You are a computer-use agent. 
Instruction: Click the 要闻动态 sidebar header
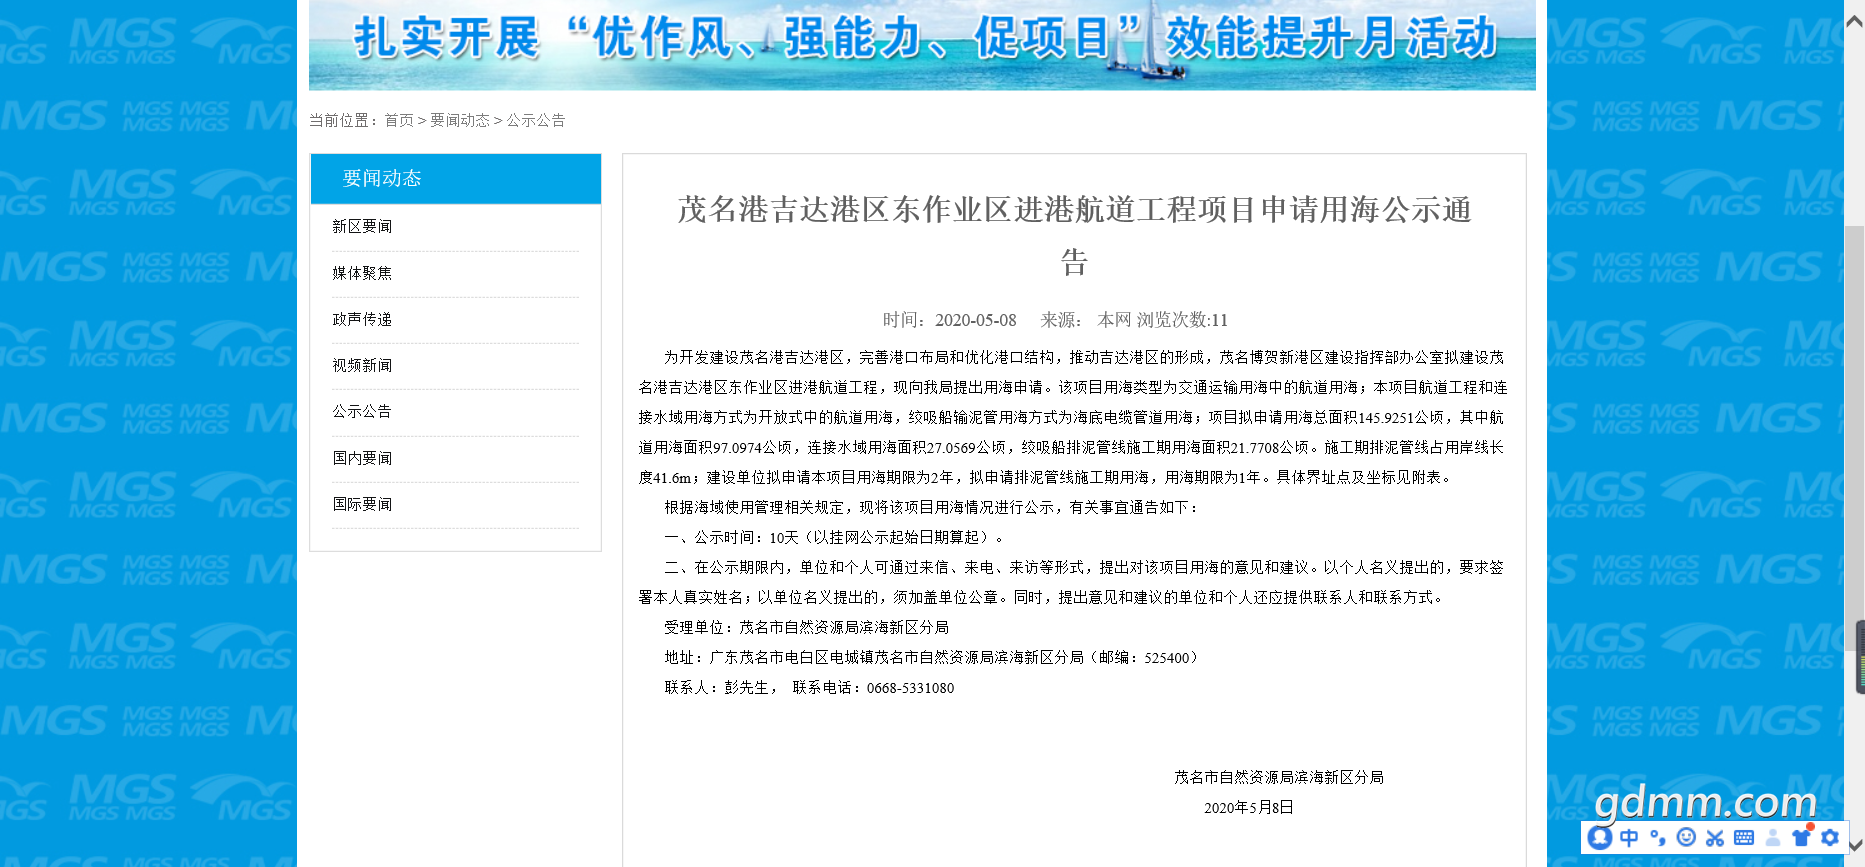[456, 178]
